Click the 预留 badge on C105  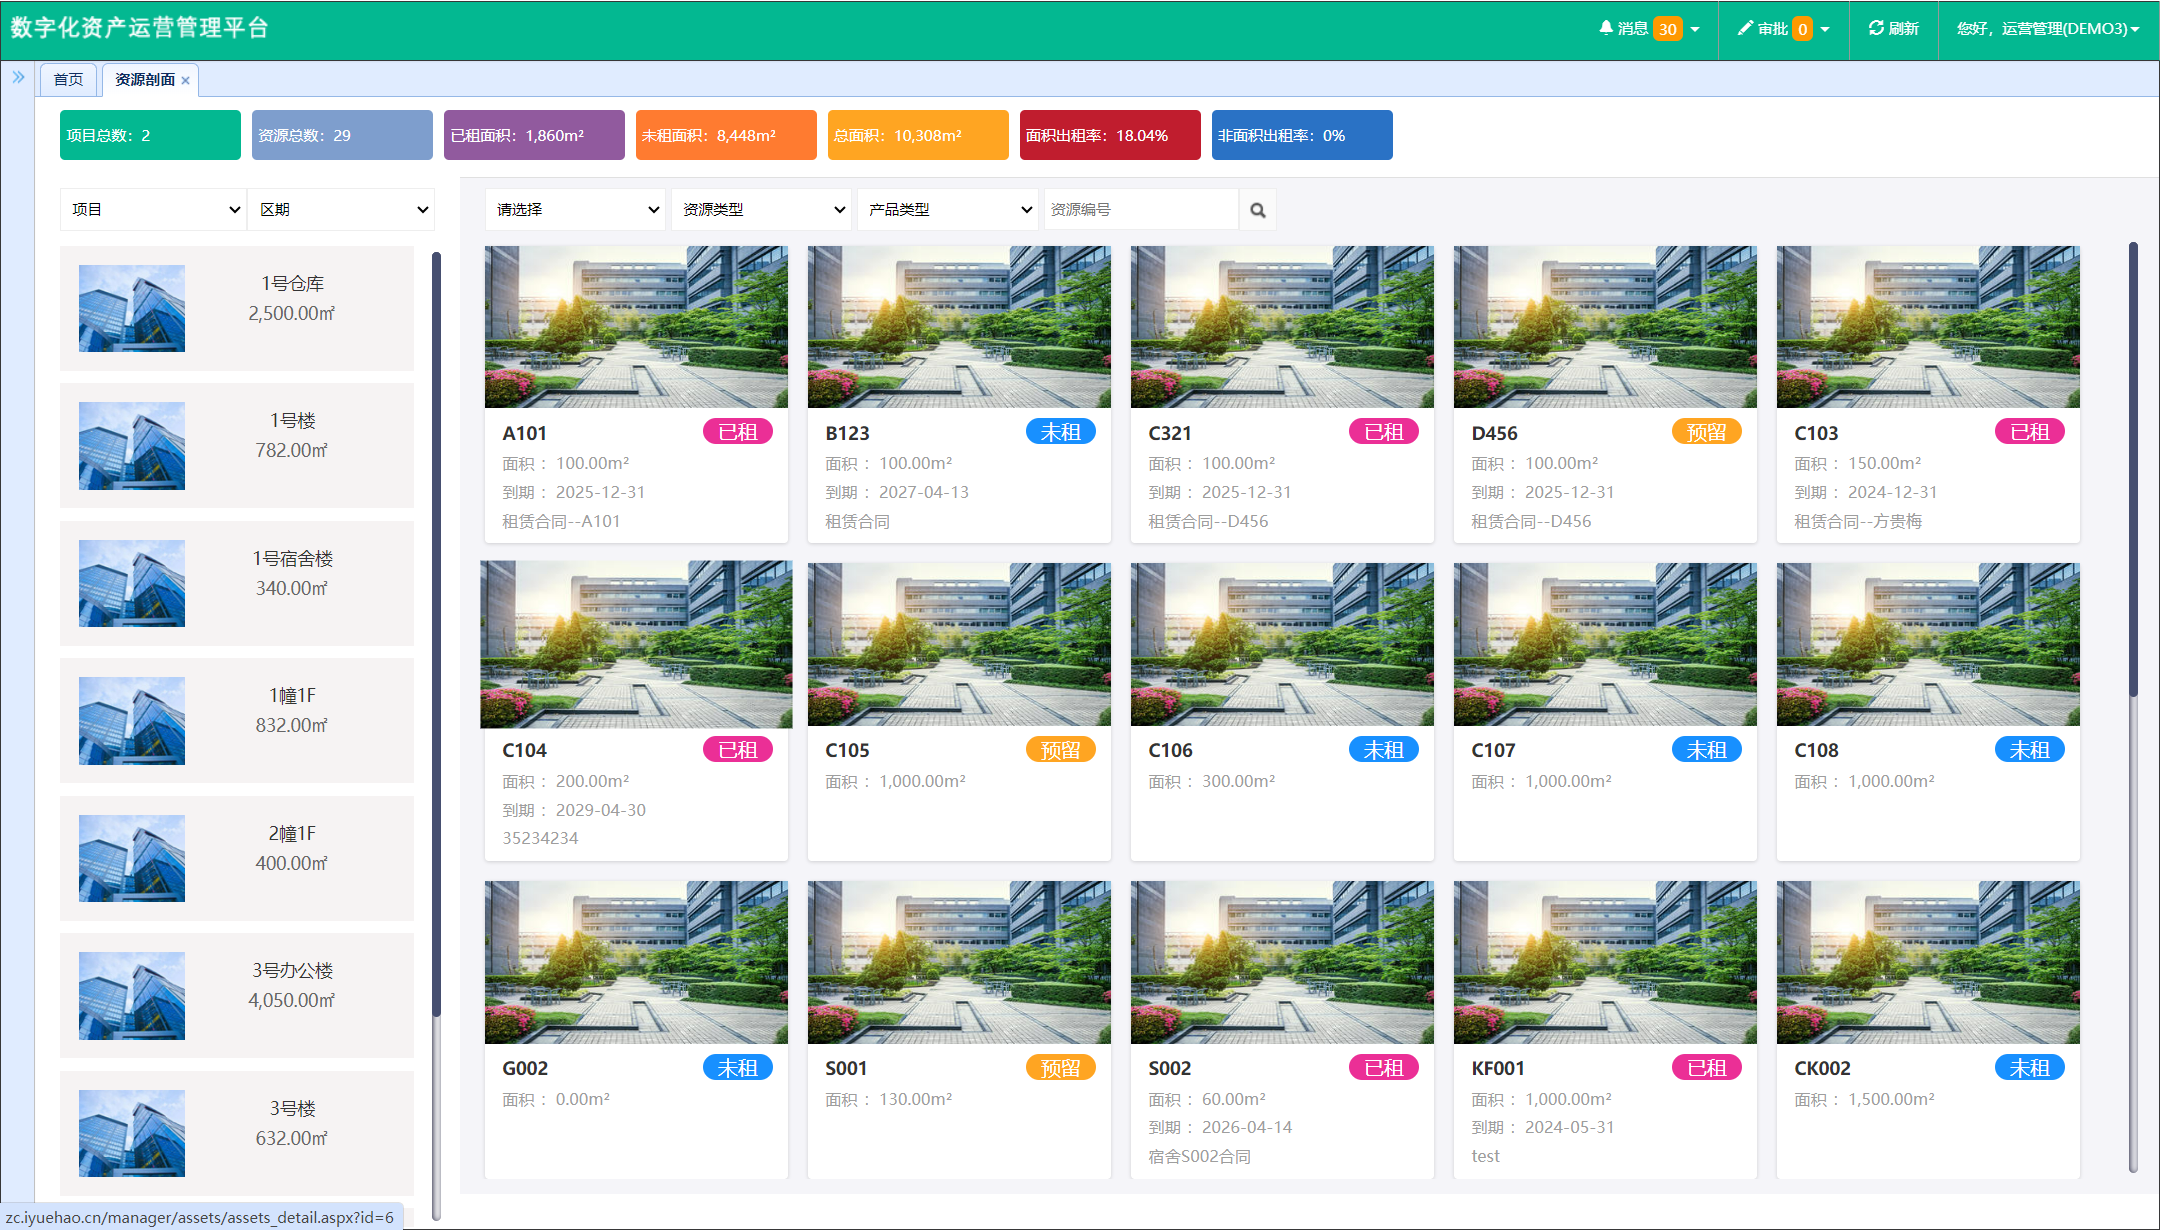click(1061, 750)
